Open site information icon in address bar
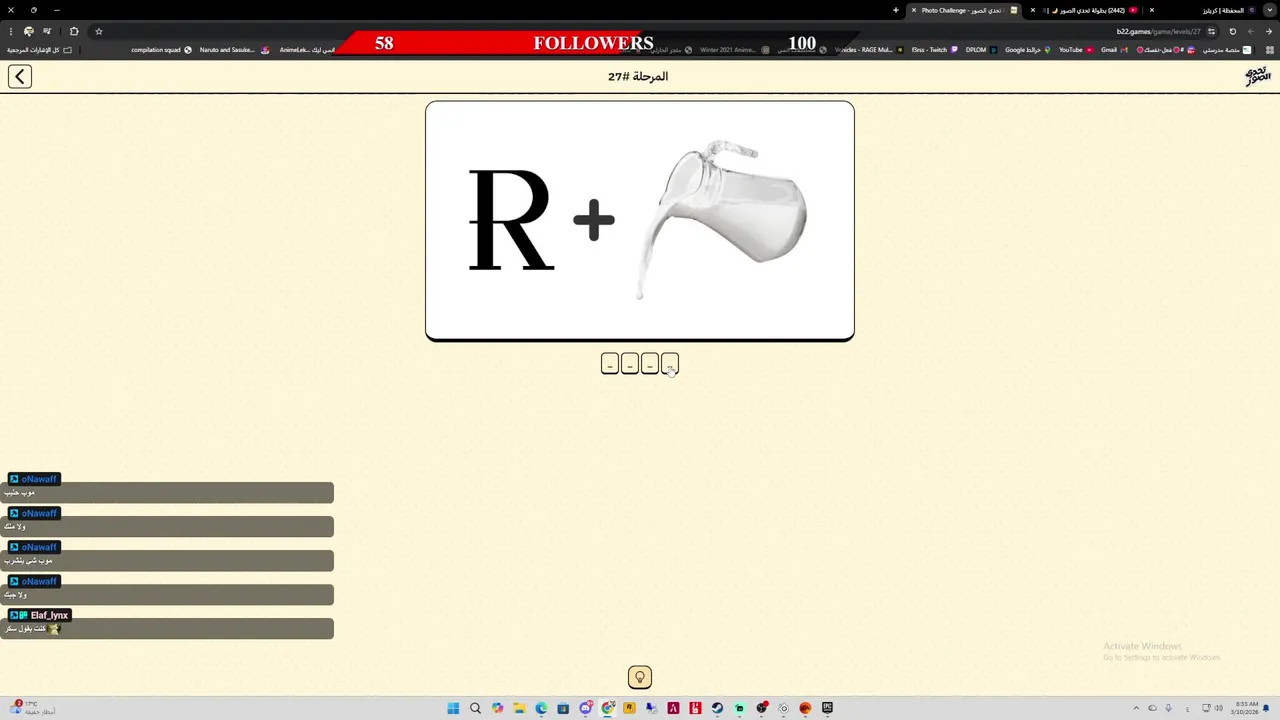 click(x=1212, y=31)
